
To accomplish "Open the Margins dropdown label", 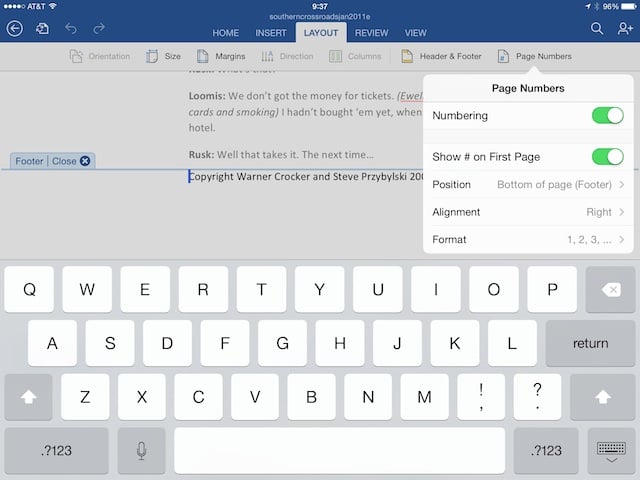I will coord(230,56).
